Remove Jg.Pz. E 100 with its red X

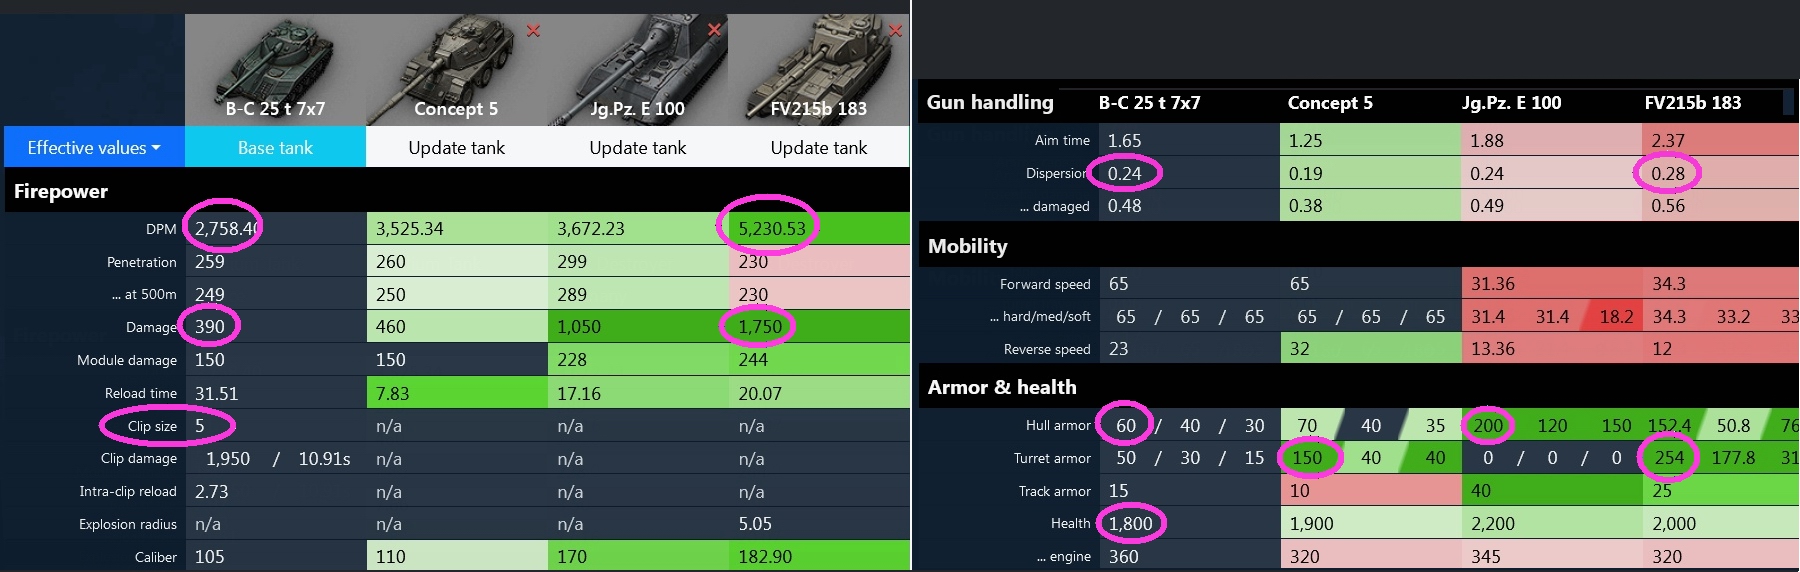(714, 30)
